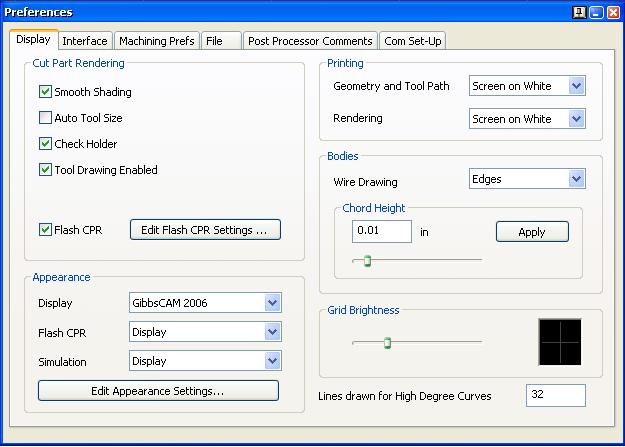Expand the Appearance Flash CPR dropdown

pyautogui.click(x=205, y=332)
